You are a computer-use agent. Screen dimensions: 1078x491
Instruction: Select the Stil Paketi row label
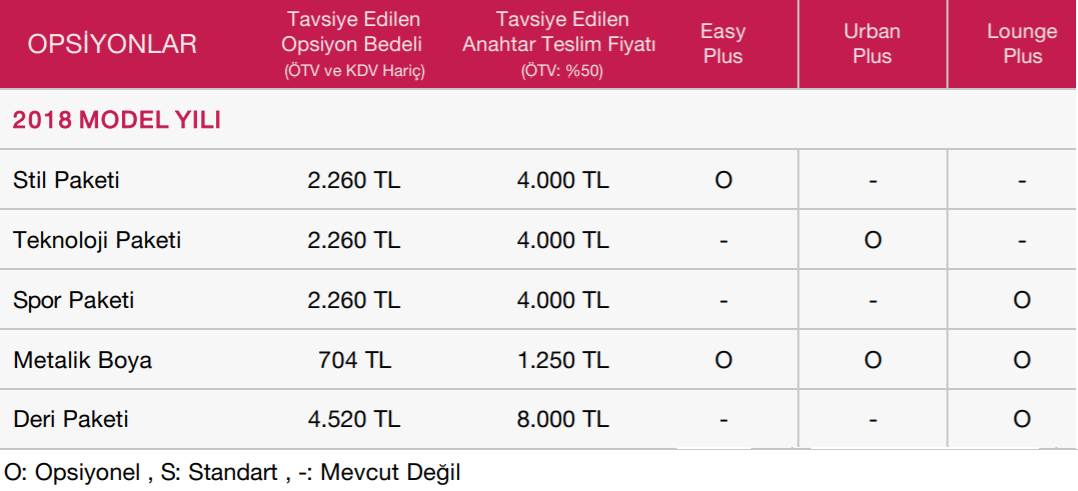tap(66, 180)
